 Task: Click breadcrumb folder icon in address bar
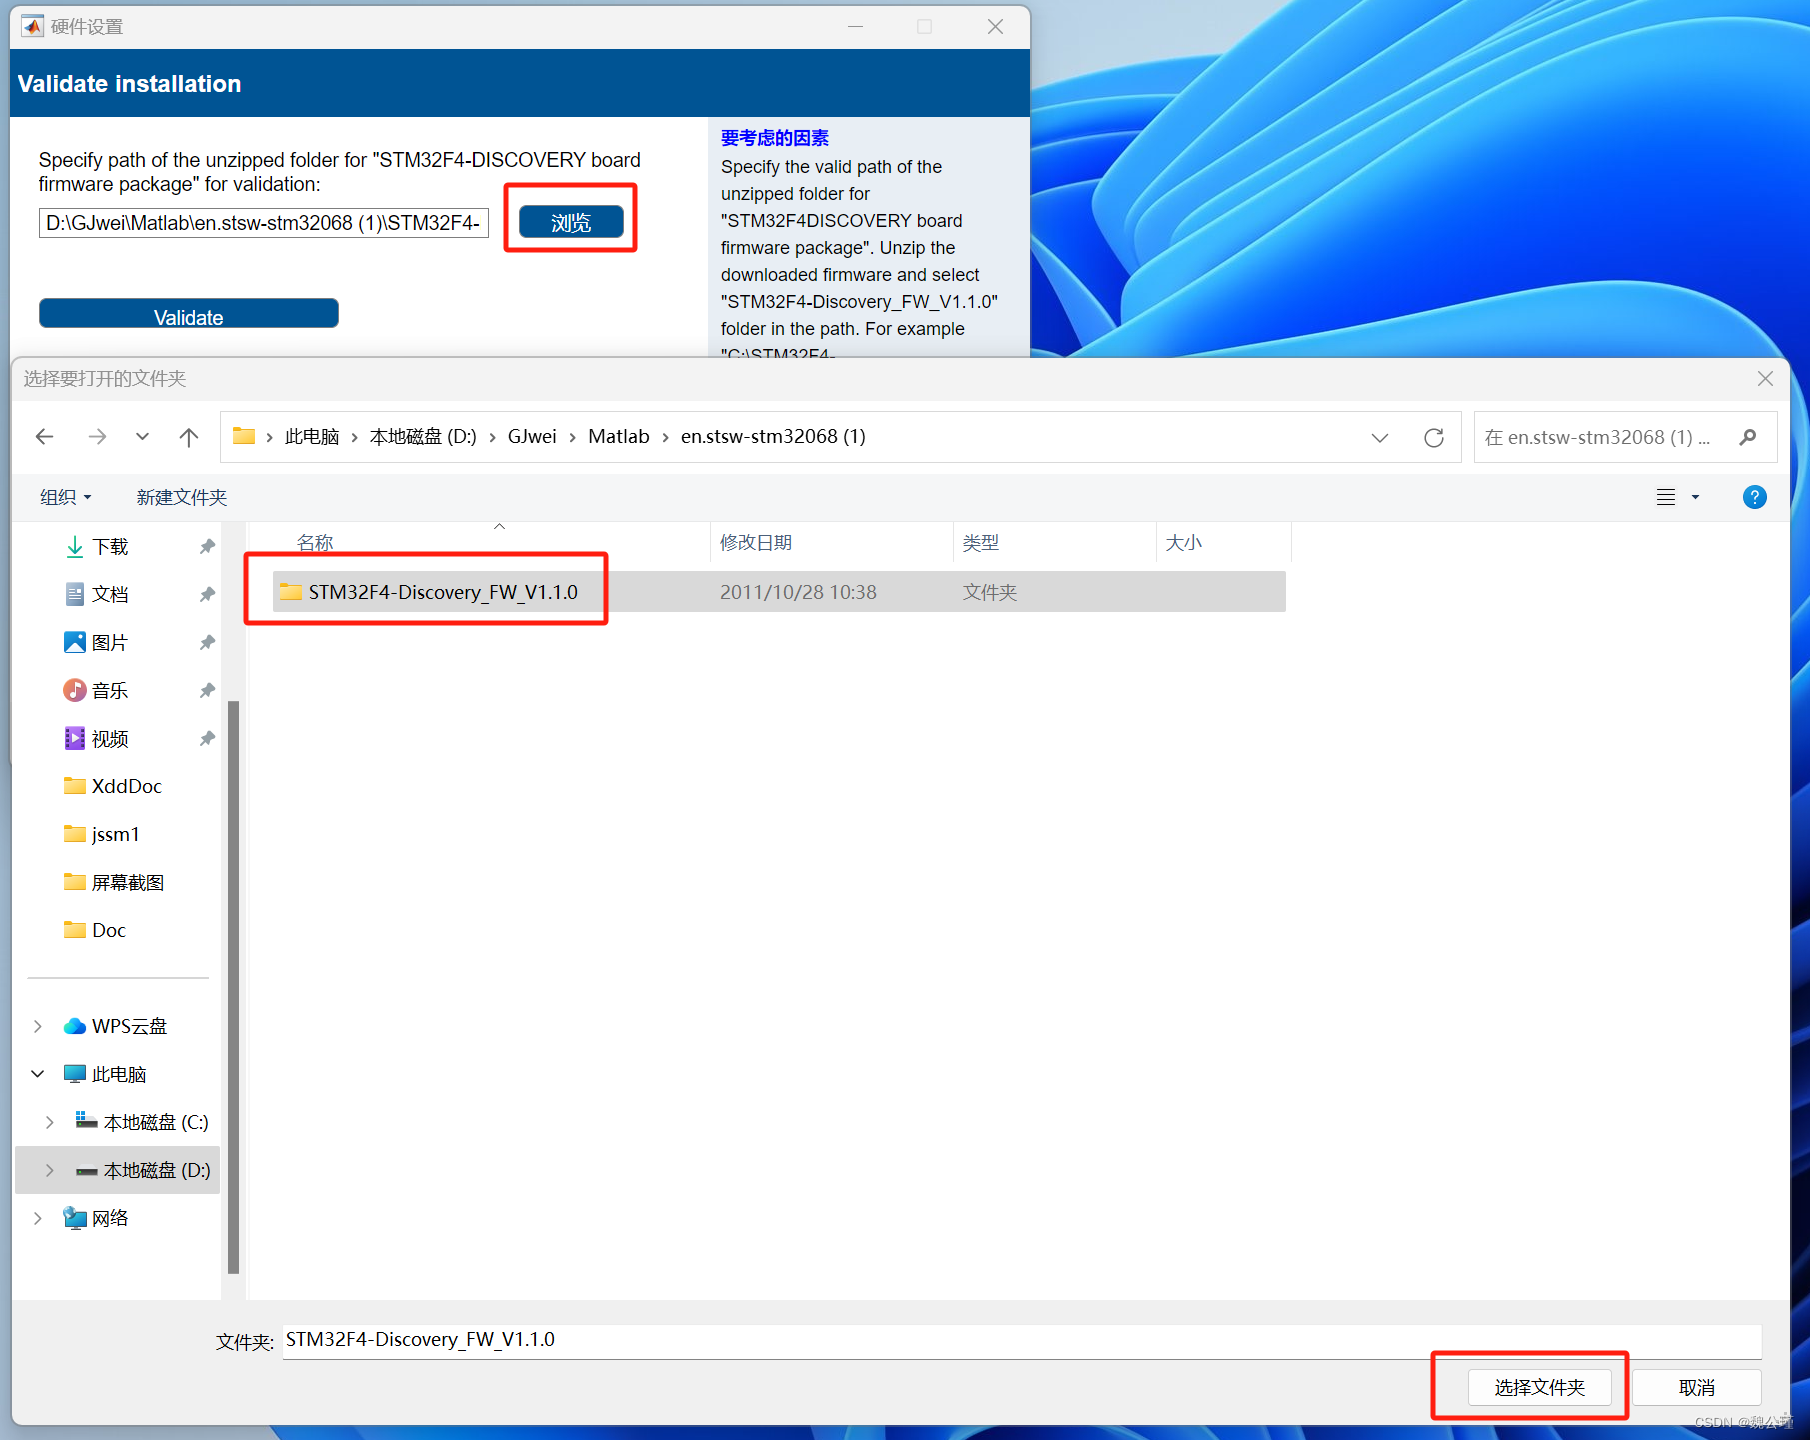pos(244,436)
